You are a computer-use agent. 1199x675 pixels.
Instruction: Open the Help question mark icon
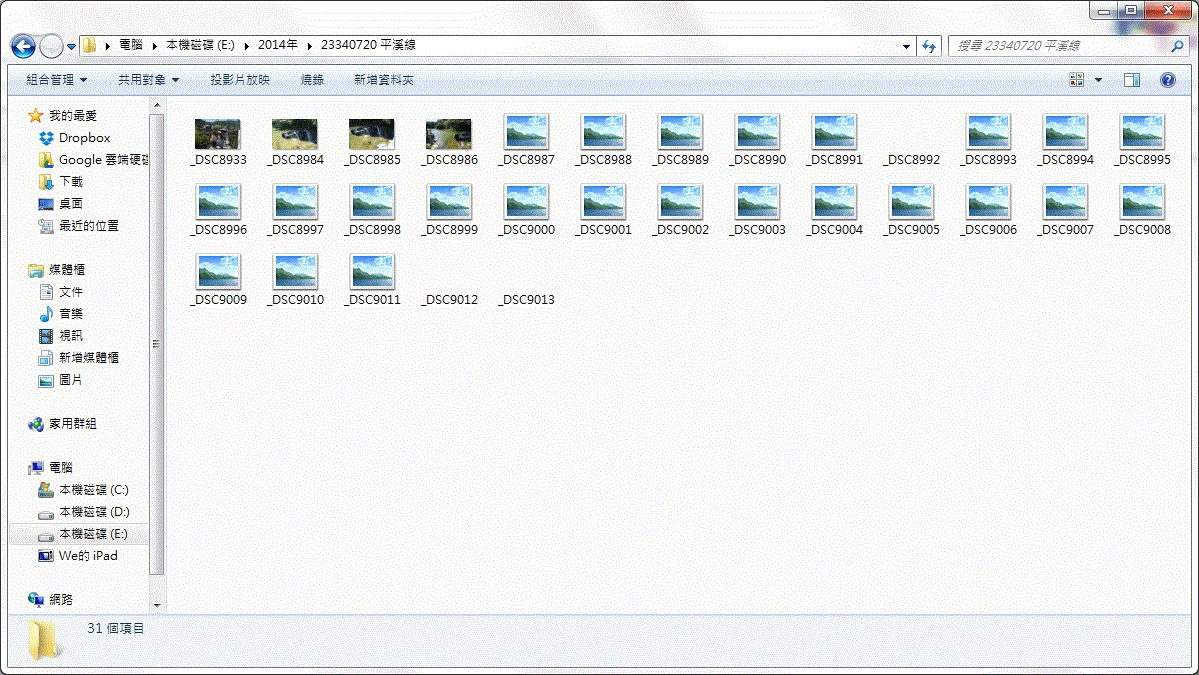tap(1168, 80)
